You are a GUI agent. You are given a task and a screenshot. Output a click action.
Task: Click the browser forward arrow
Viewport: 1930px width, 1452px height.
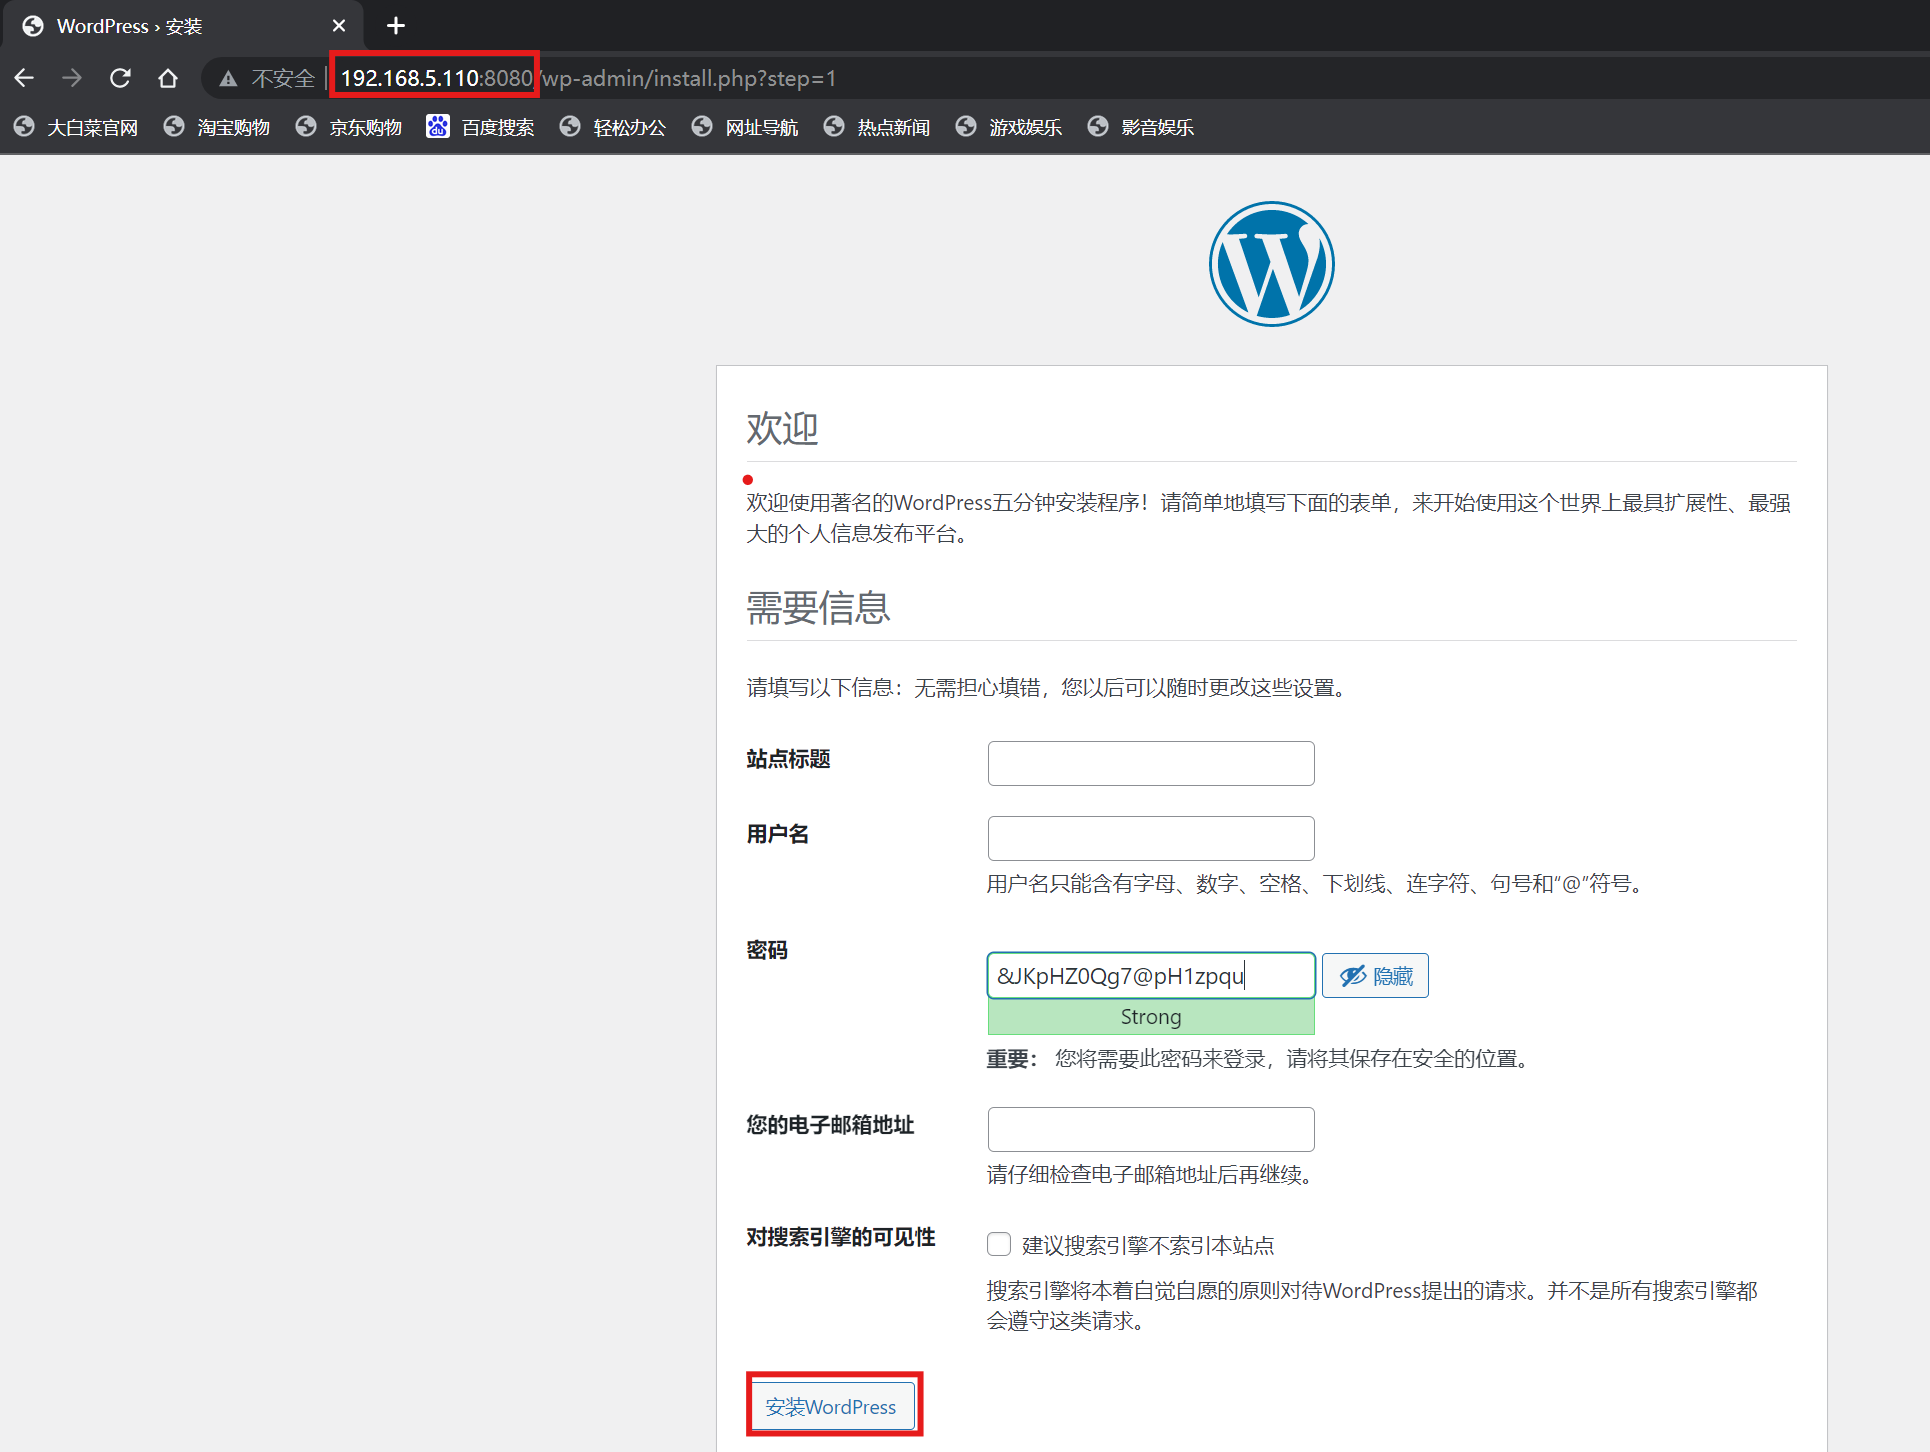[72, 78]
